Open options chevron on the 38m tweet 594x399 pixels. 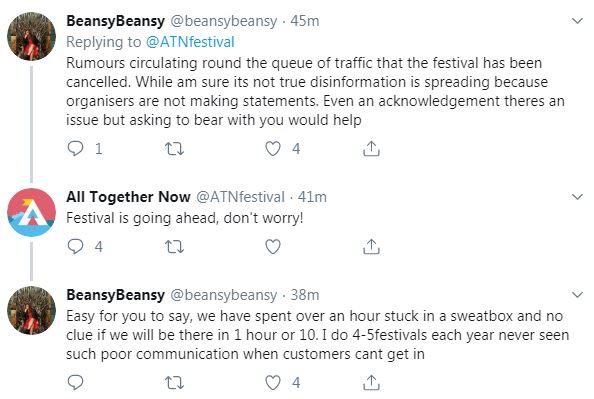pyautogui.click(x=577, y=294)
